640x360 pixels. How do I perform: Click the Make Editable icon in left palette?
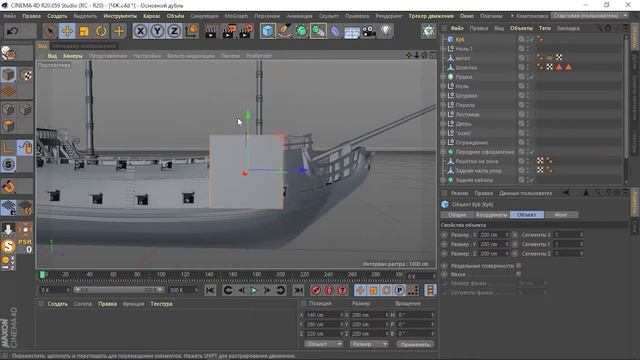tap(8, 53)
